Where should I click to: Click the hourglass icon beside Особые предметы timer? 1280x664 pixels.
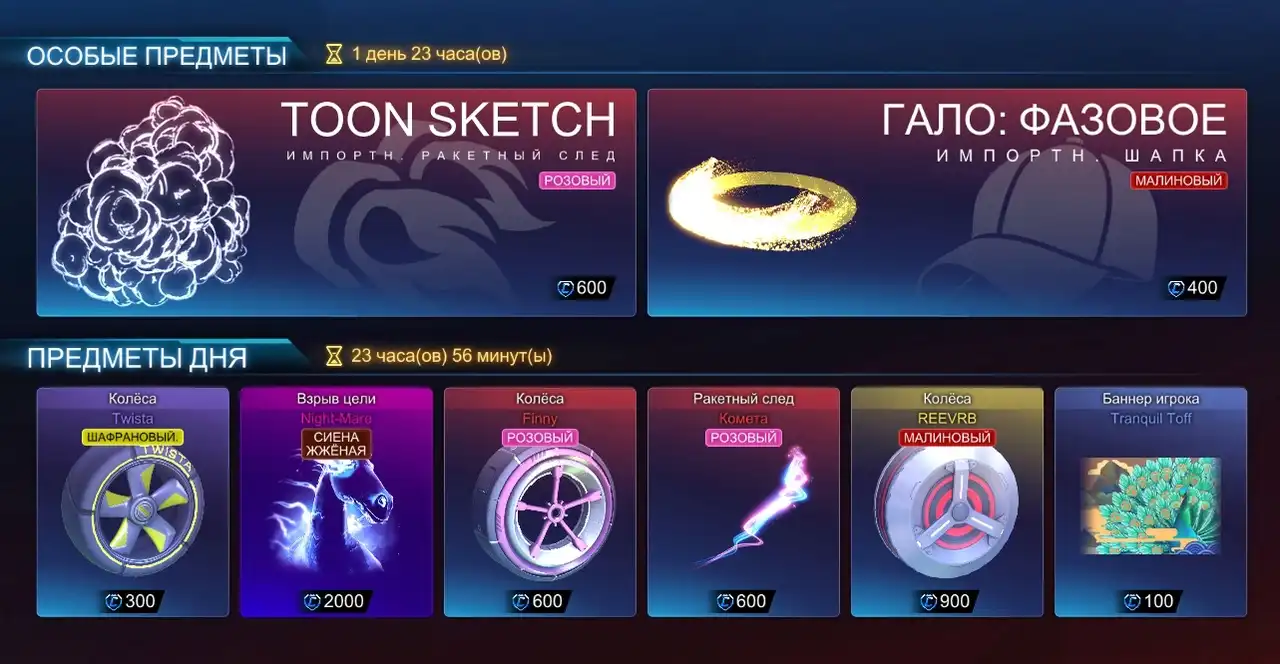click(x=334, y=54)
